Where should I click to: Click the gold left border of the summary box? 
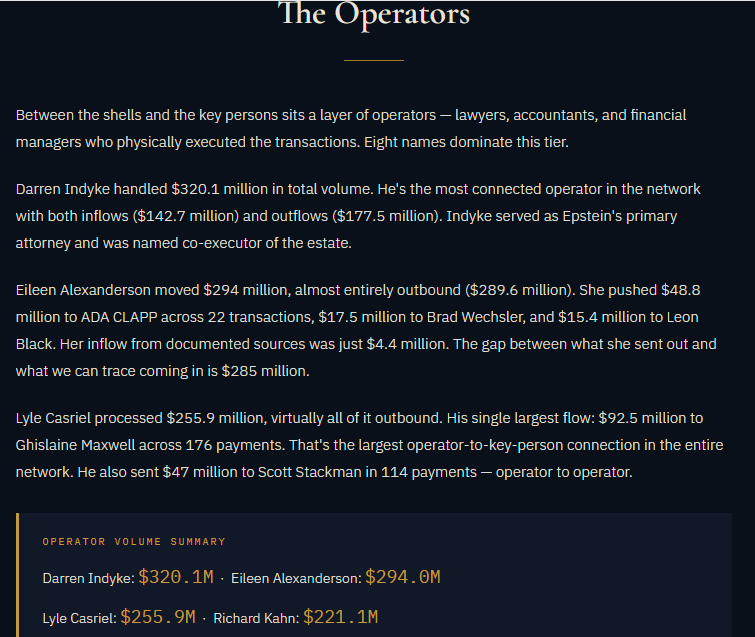[x=17, y=575]
